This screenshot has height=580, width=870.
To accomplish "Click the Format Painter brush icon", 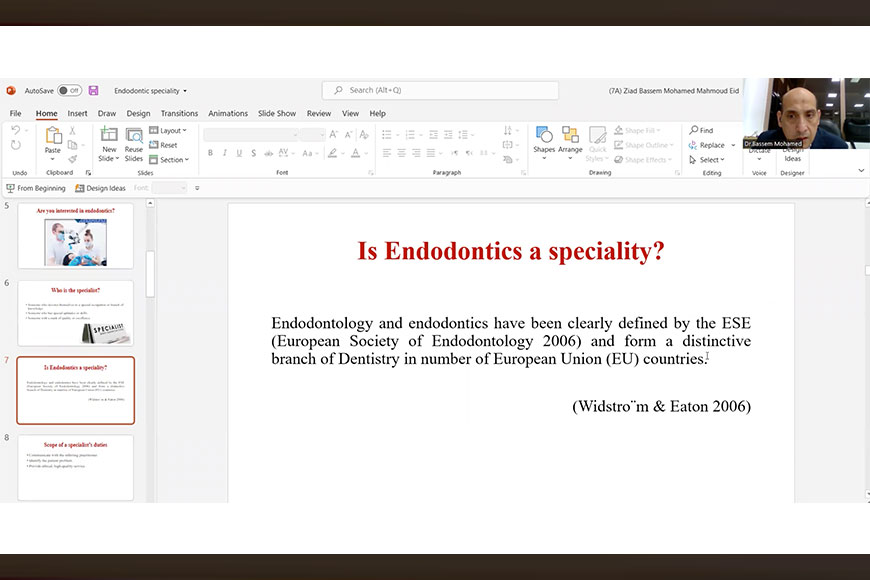I will [x=72, y=159].
